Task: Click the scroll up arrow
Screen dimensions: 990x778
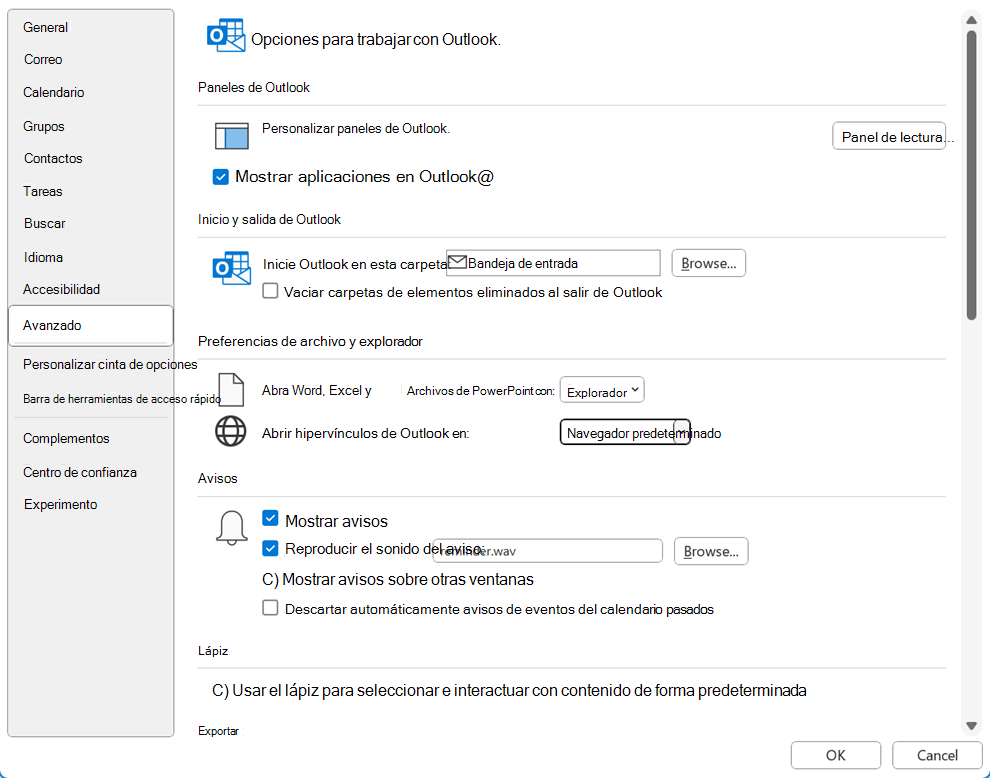Action: point(972,21)
